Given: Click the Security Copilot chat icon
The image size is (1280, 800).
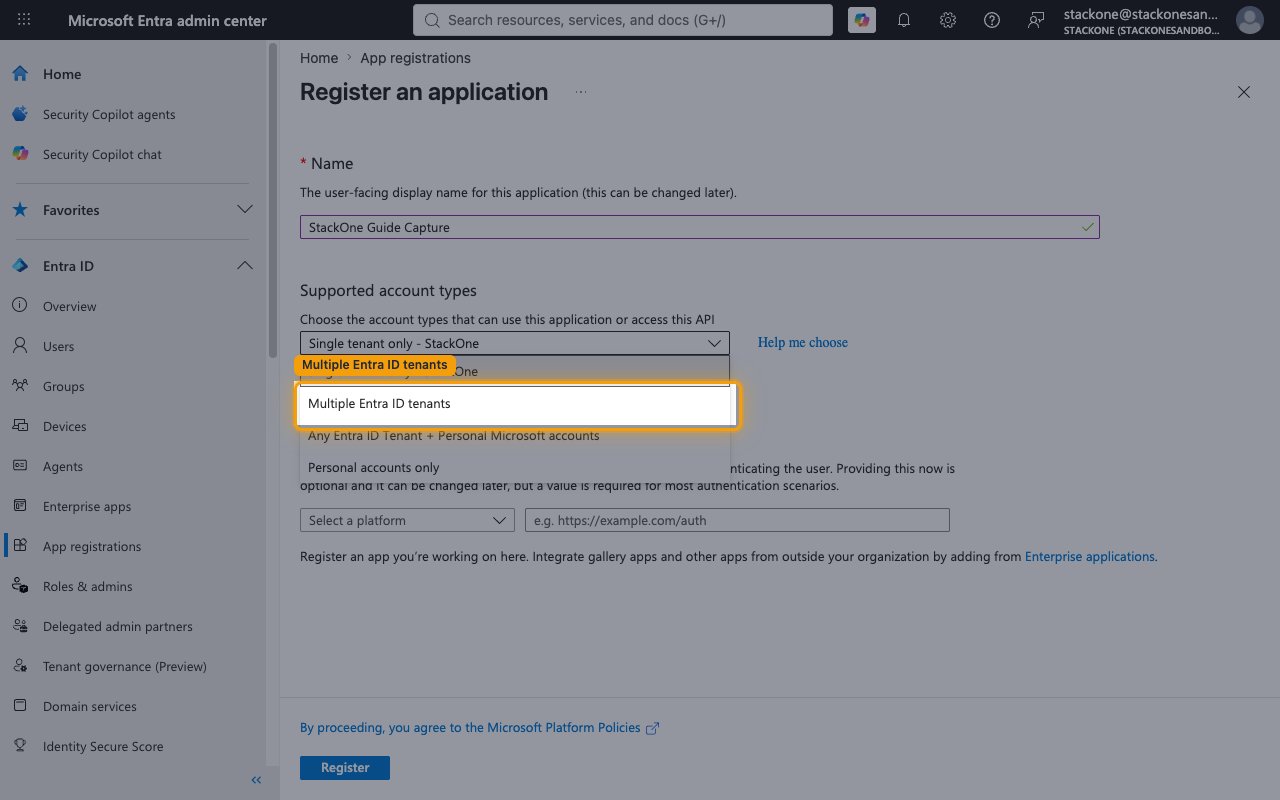Looking at the screenshot, I should [x=20, y=154].
